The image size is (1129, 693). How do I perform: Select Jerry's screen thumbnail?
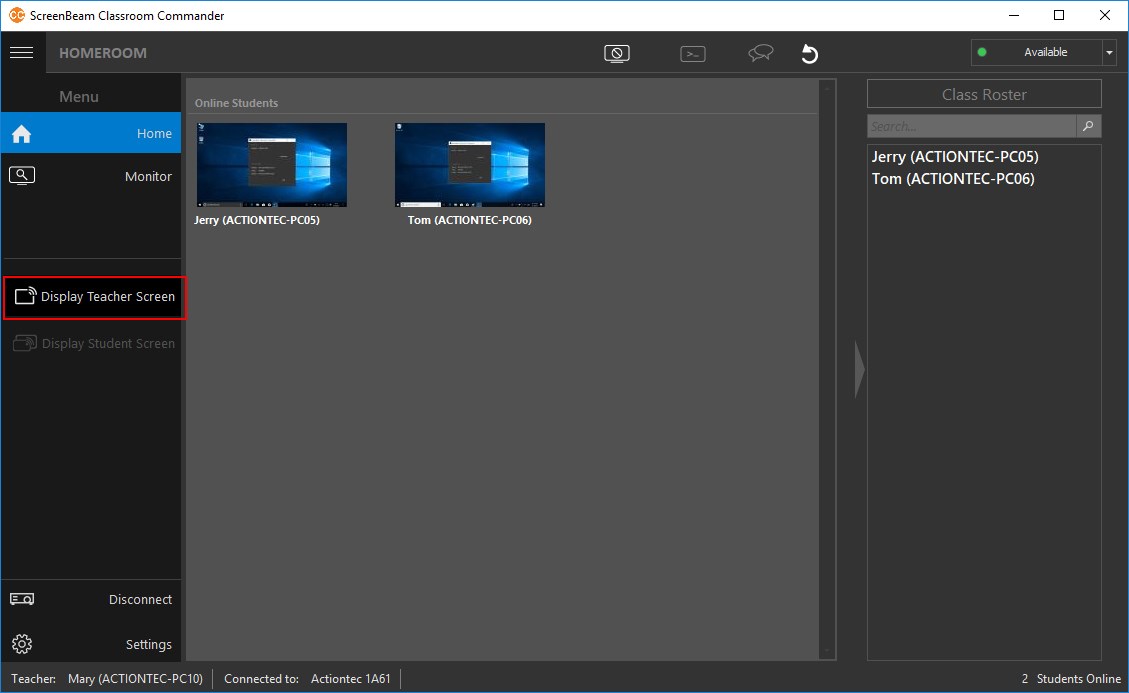pyautogui.click(x=271, y=165)
